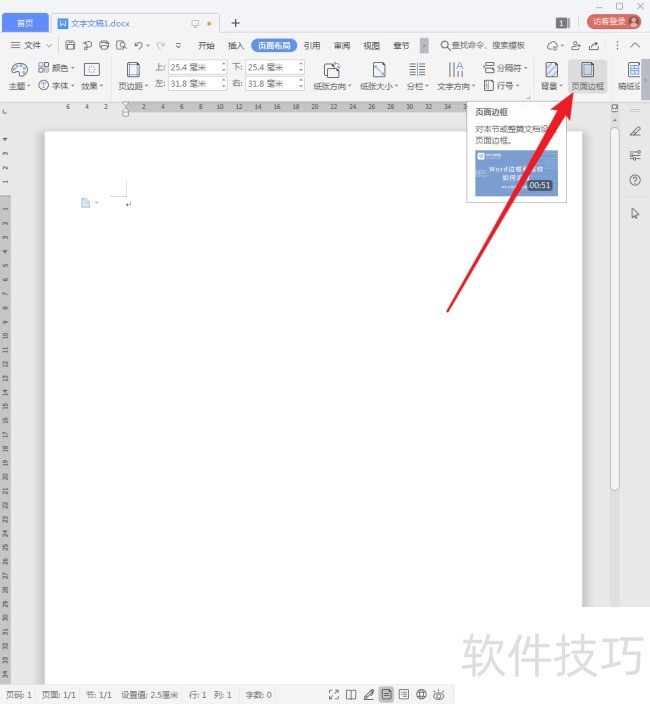The width and height of the screenshot is (650, 704).
Task: Open a new tab with plus button
Action: coord(235,23)
